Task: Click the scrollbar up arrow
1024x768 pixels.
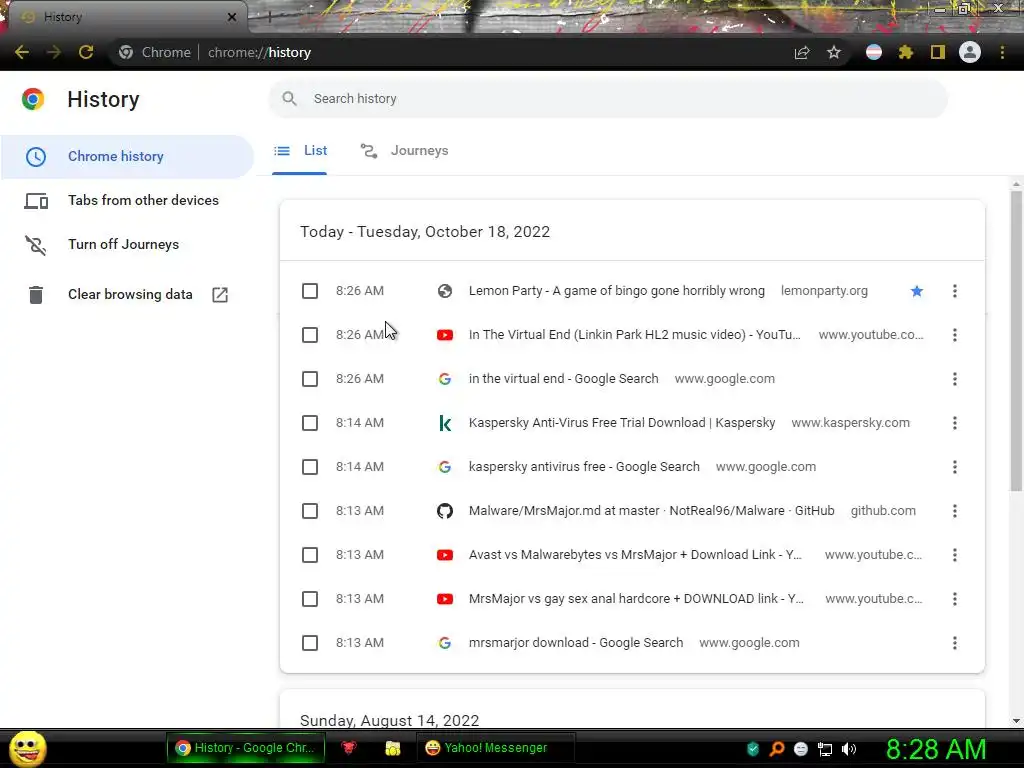Action: [1016, 184]
